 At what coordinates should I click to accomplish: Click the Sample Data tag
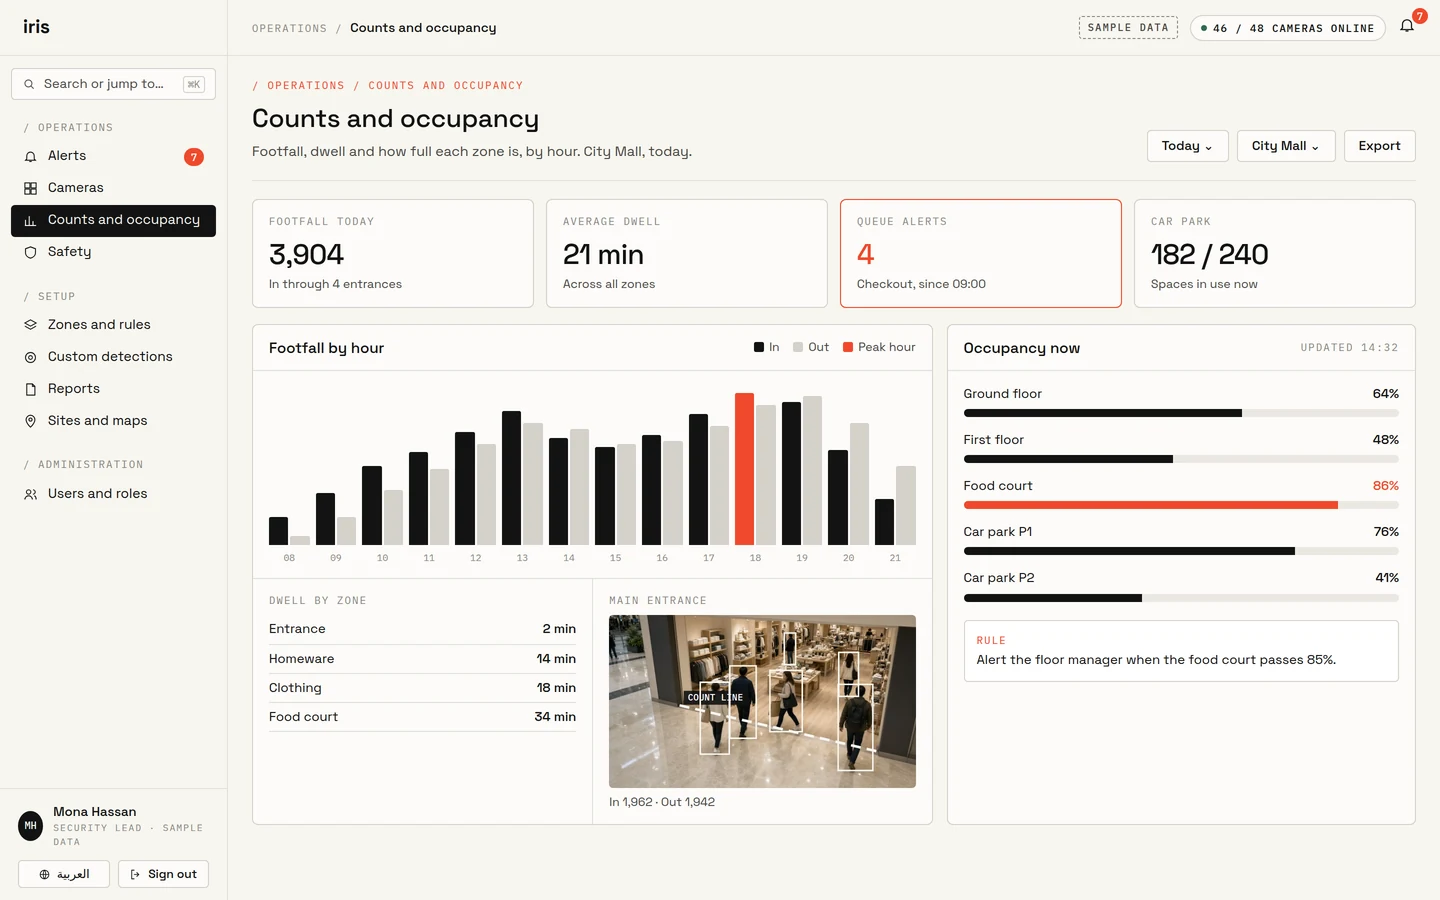coord(1128,28)
